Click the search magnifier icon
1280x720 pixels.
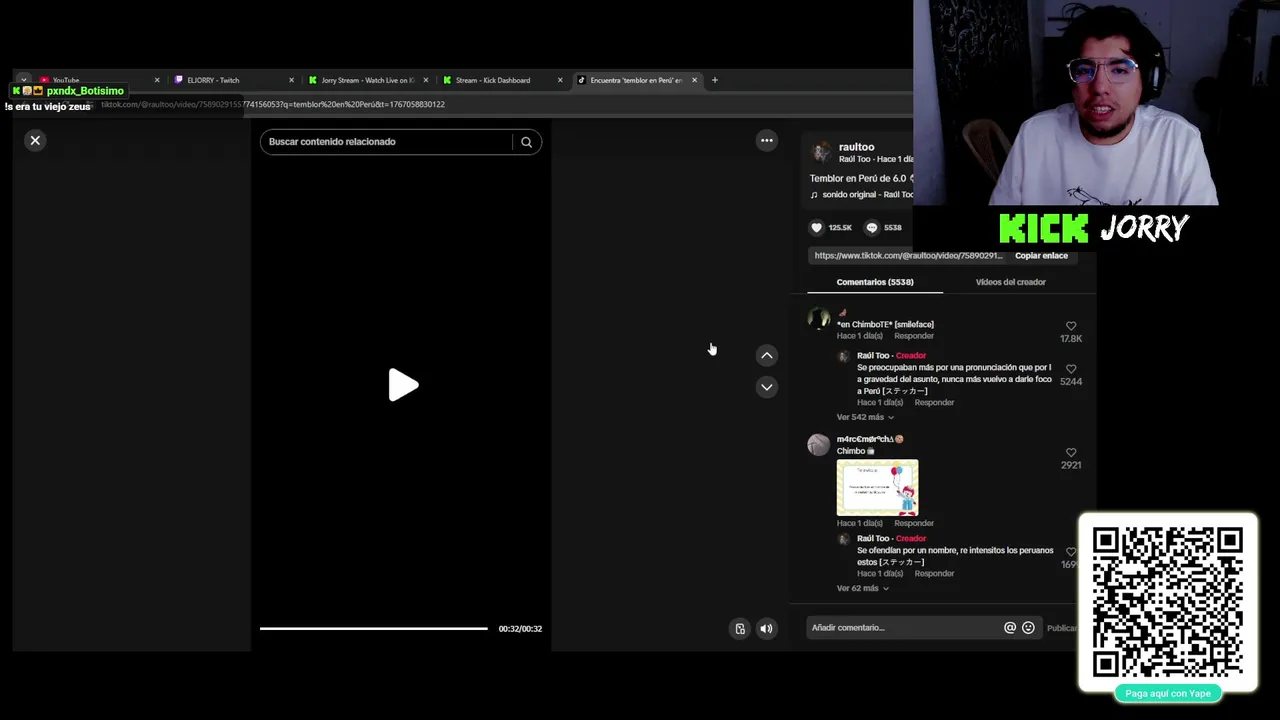point(526,142)
